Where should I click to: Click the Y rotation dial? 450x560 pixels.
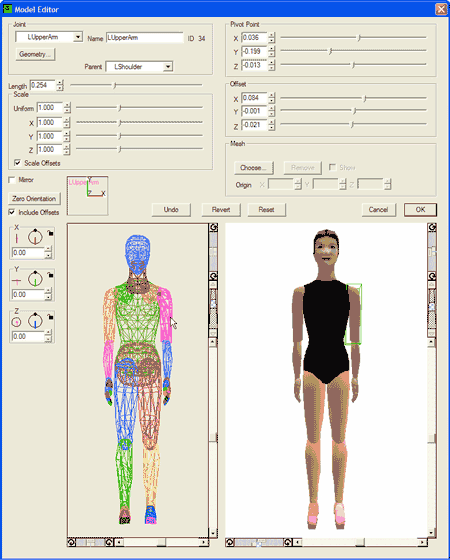(x=35, y=279)
